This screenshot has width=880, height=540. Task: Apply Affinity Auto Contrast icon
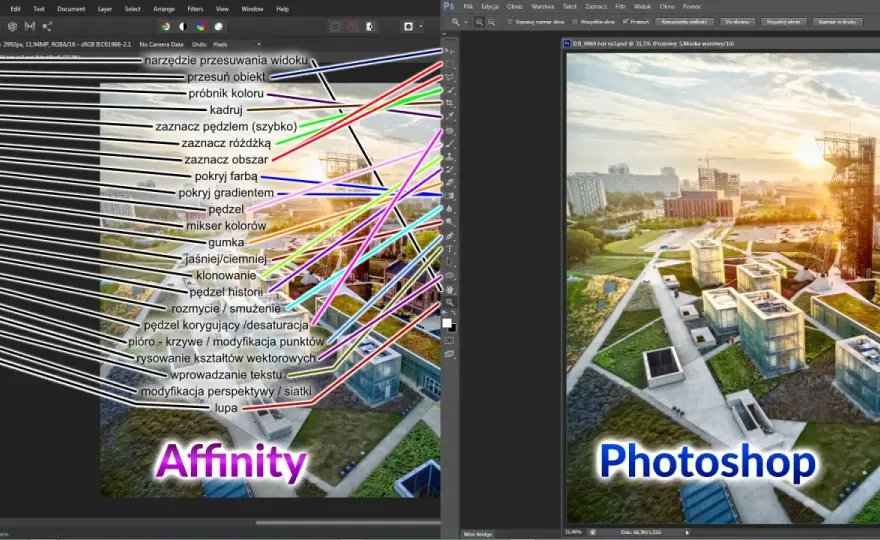point(183,26)
